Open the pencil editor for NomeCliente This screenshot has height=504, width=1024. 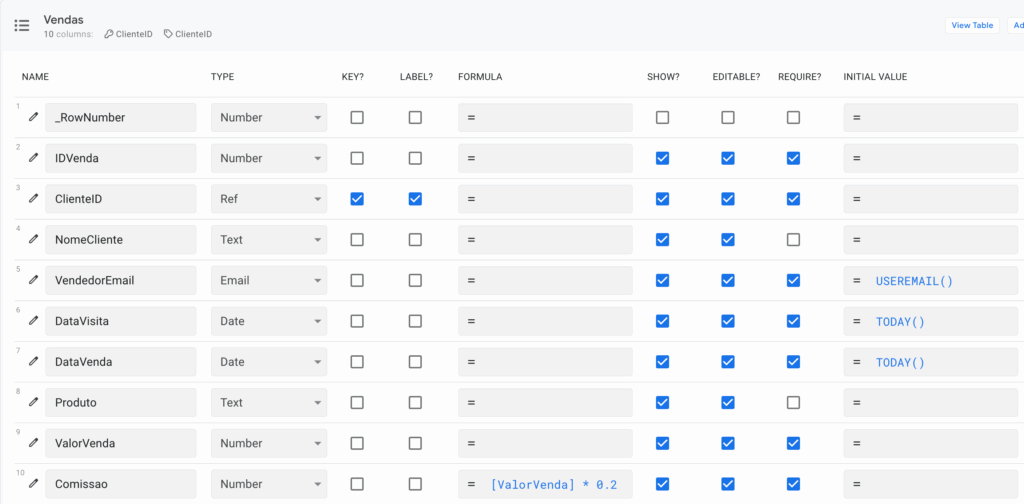(x=33, y=240)
